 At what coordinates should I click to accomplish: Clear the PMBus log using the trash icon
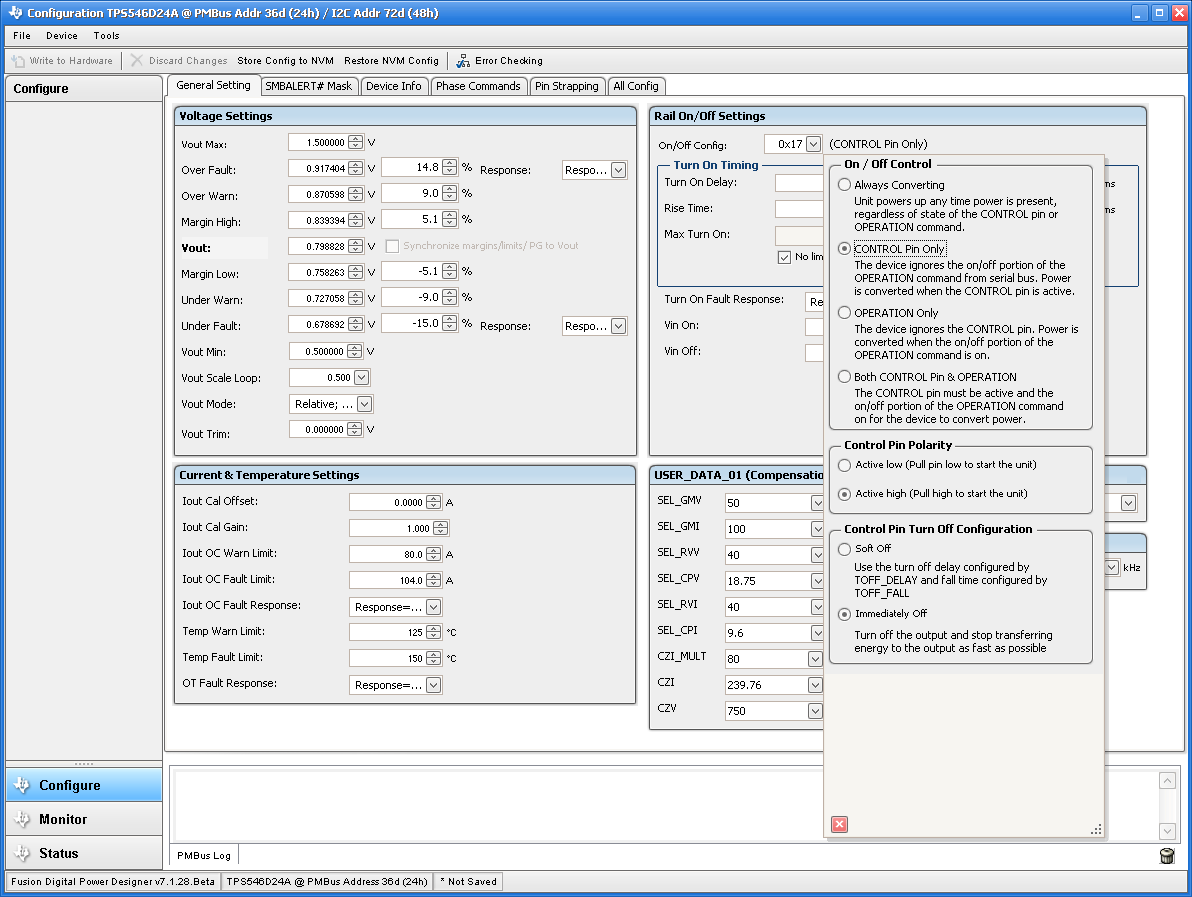[1166, 855]
